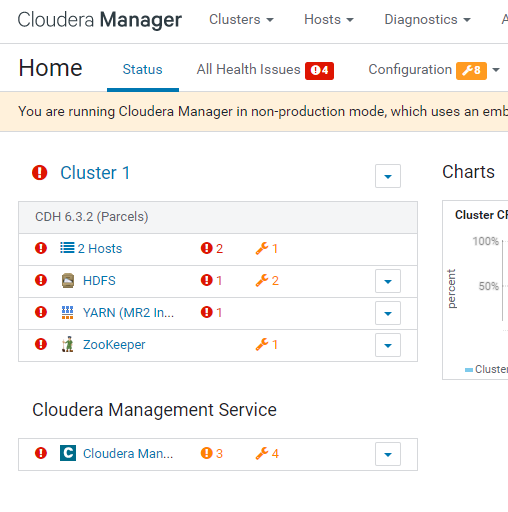Click the Cloudera Management Service C icon

click(x=68, y=453)
